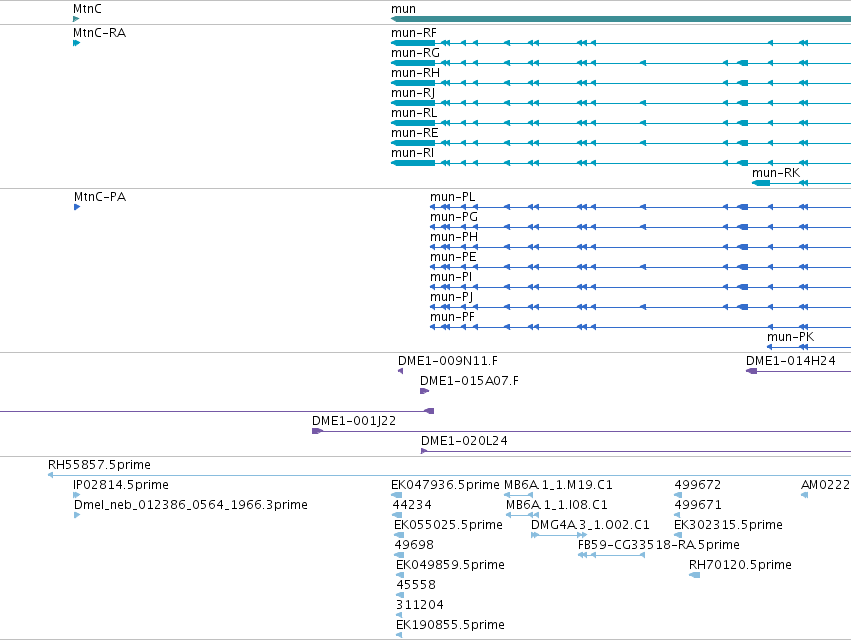
Task: Select the mun-RL transcript
Action: (x=621, y=123)
